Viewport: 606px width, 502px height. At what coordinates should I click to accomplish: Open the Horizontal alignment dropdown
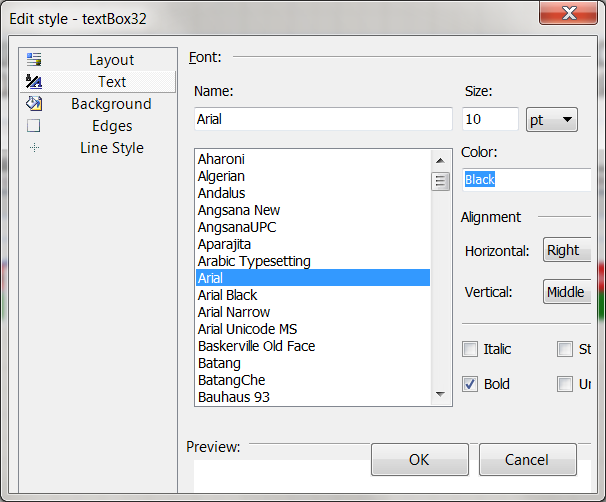[566, 250]
